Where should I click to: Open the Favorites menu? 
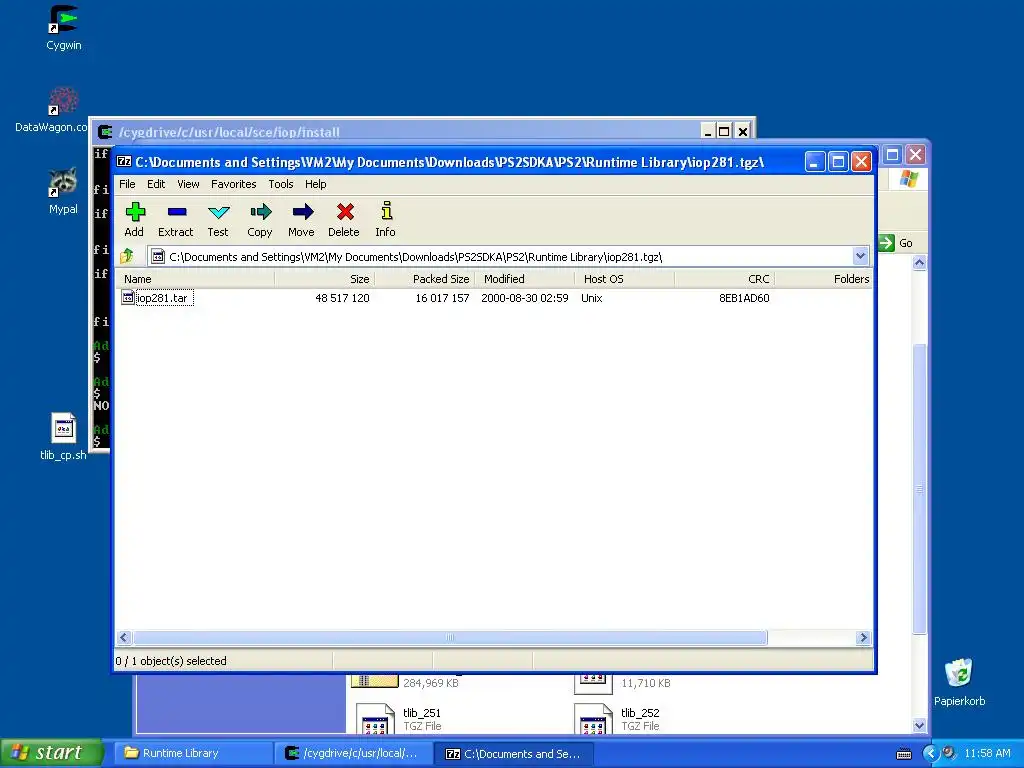point(233,184)
